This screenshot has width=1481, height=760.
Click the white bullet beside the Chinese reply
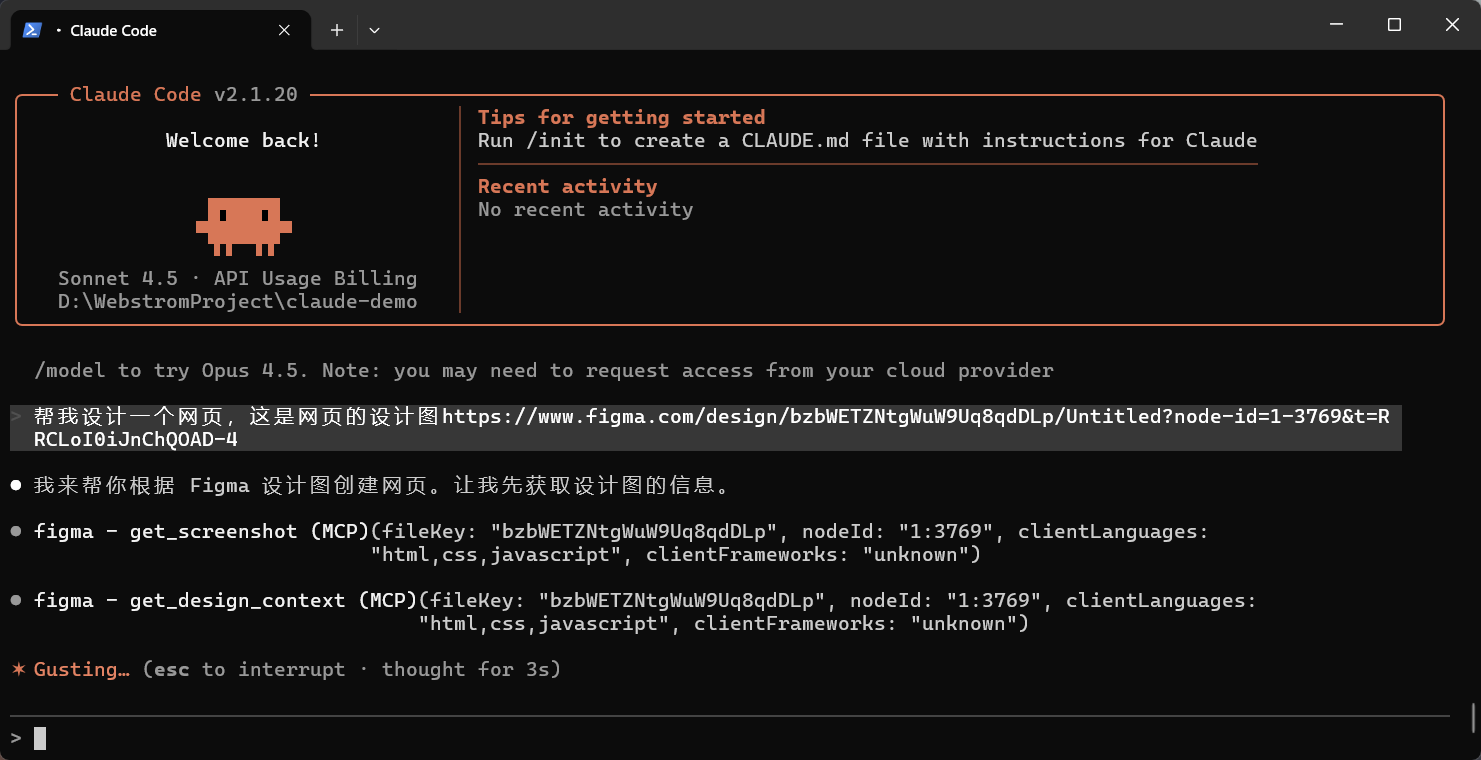point(16,485)
